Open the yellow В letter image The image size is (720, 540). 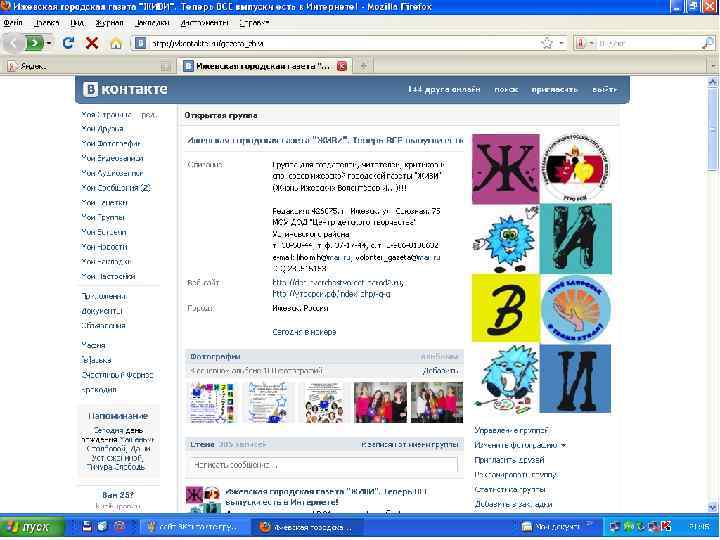(x=506, y=308)
